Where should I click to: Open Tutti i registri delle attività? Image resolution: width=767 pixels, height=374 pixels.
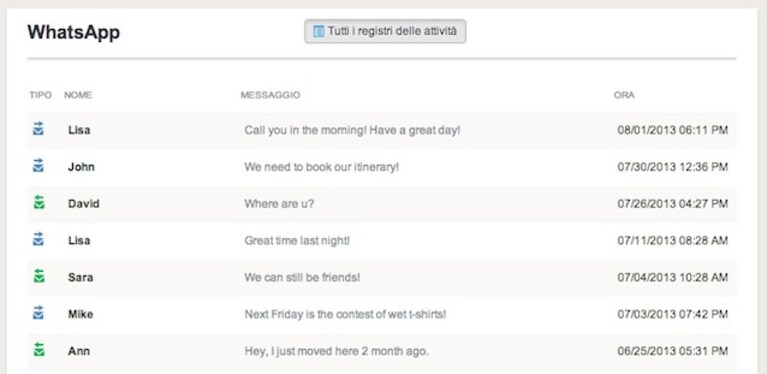point(385,31)
